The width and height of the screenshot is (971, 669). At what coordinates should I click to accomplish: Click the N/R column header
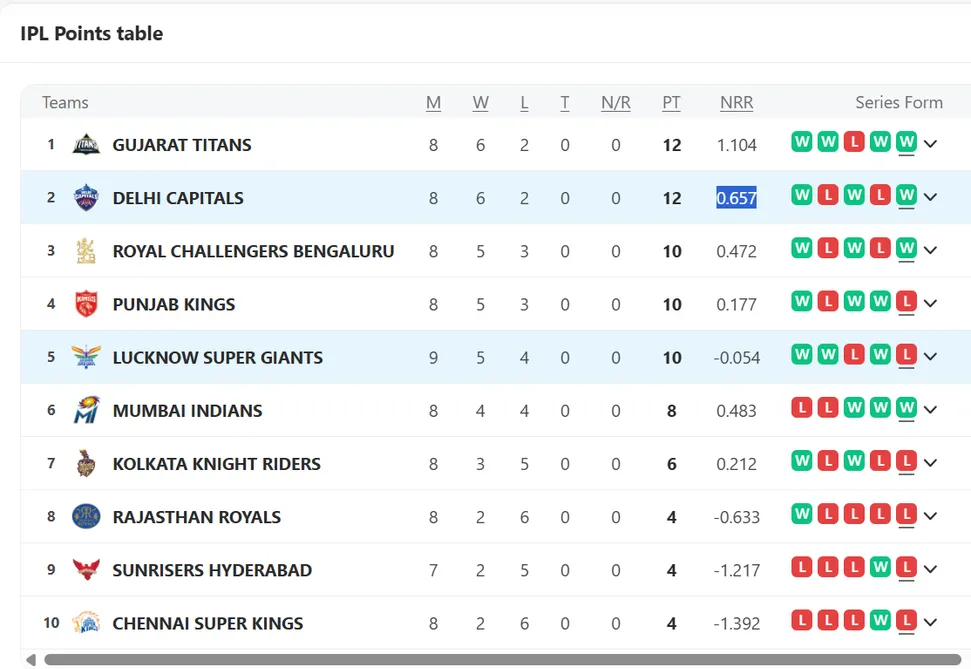(616, 103)
